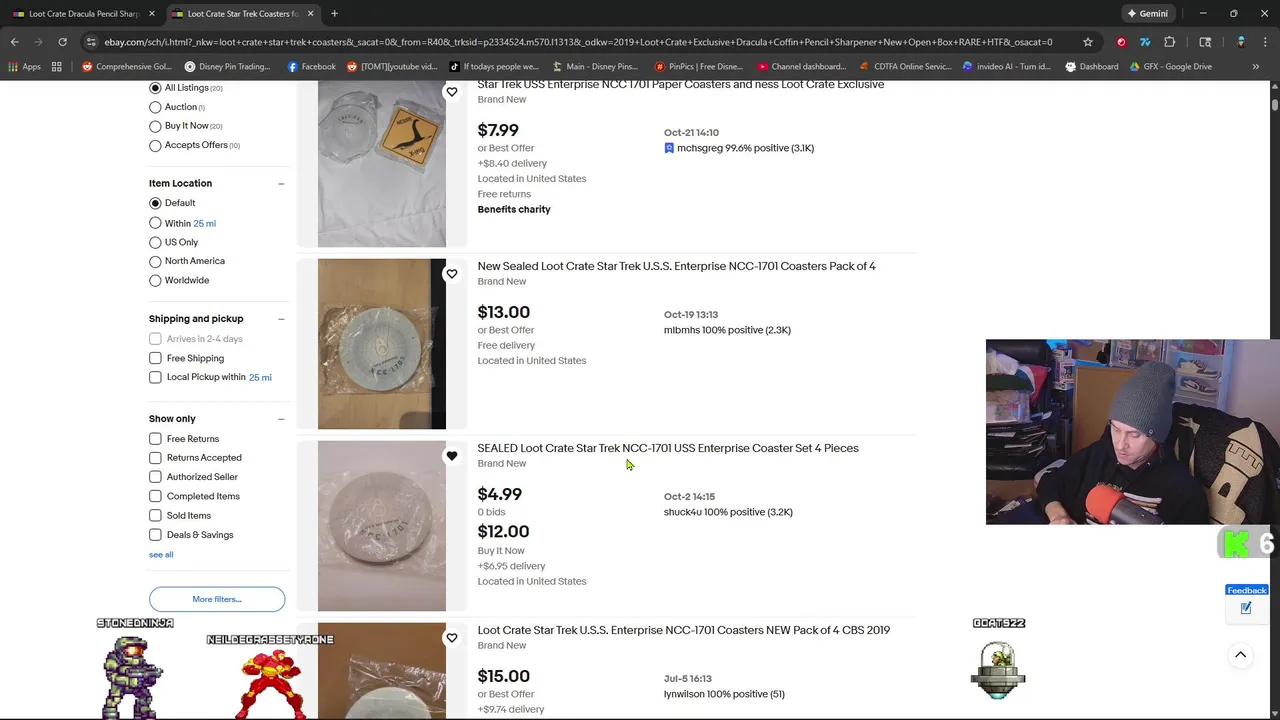
Task: Open a new browser tab
Action: (334, 14)
